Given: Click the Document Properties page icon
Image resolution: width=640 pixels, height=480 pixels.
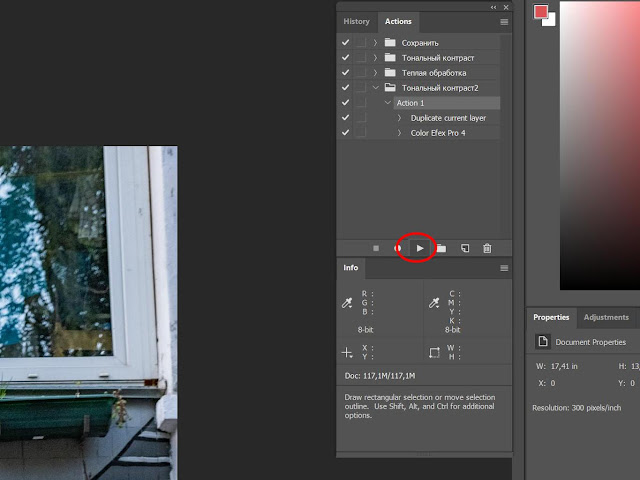Looking at the screenshot, I should (542, 342).
